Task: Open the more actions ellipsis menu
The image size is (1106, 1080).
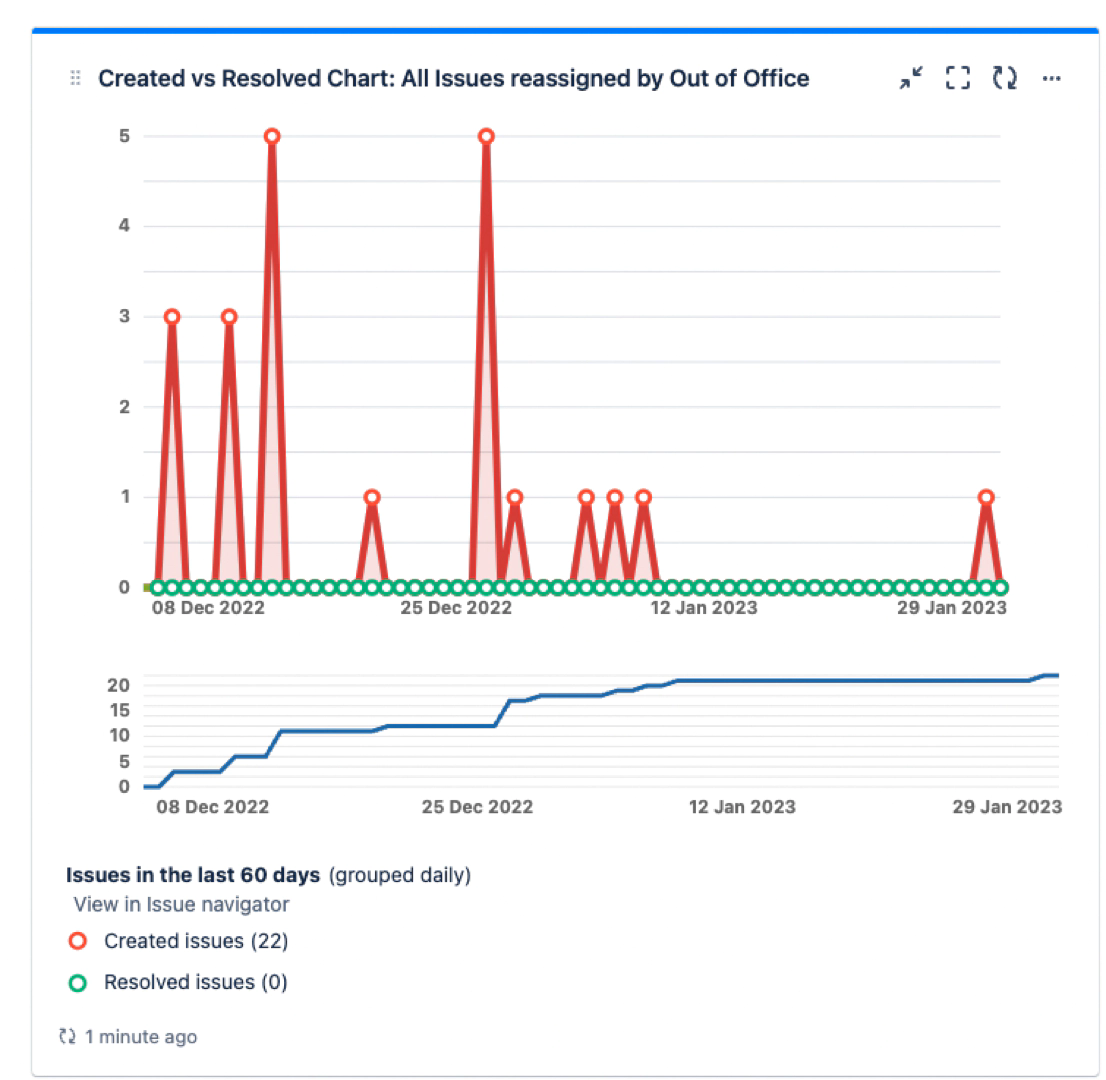Action: click(1051, 78)
